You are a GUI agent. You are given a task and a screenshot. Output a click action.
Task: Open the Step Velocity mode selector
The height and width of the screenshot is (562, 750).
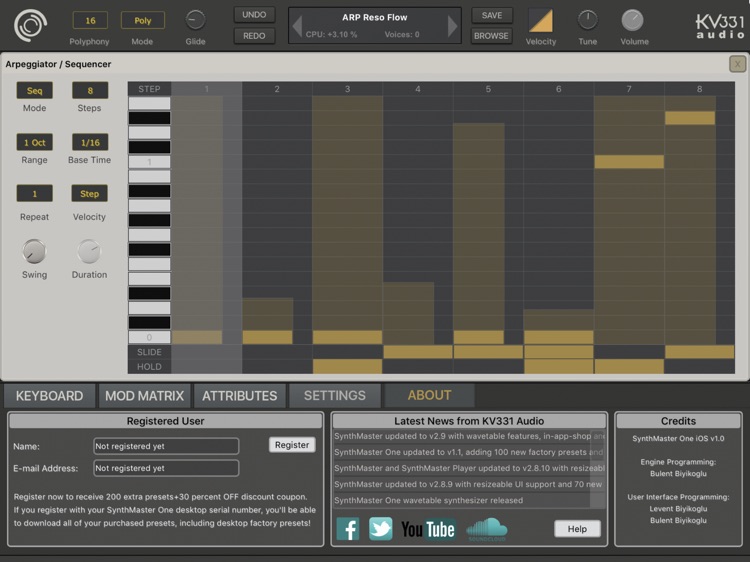click(x=89, y=194)
